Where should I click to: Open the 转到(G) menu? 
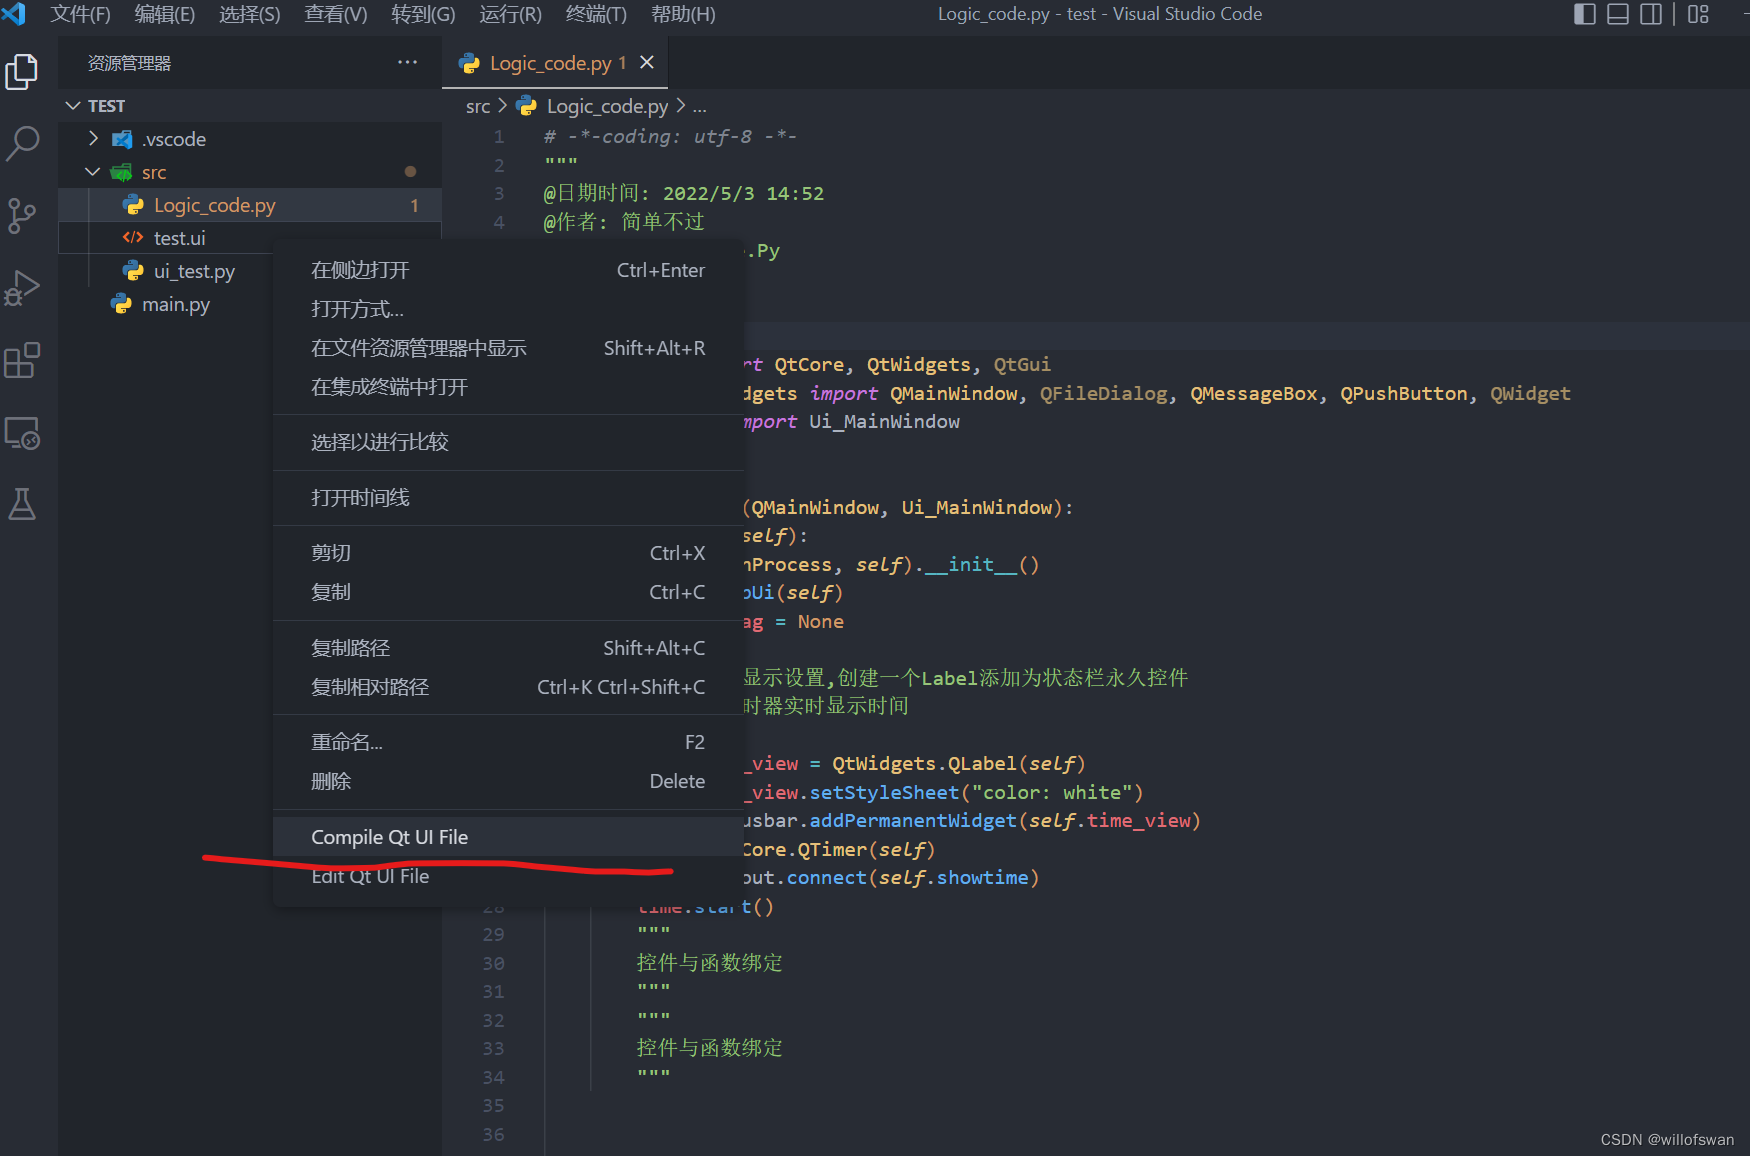pyautogui.click(x=423, y=14)
